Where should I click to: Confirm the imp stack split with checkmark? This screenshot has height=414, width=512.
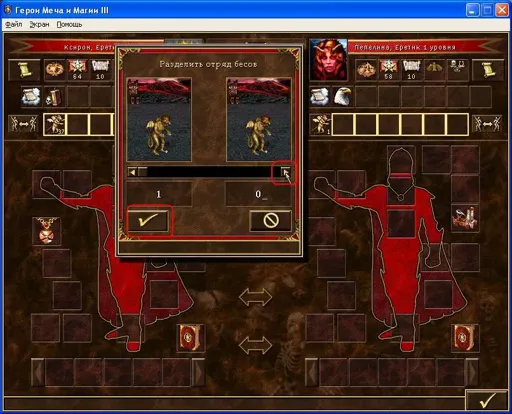click(149, 220)
